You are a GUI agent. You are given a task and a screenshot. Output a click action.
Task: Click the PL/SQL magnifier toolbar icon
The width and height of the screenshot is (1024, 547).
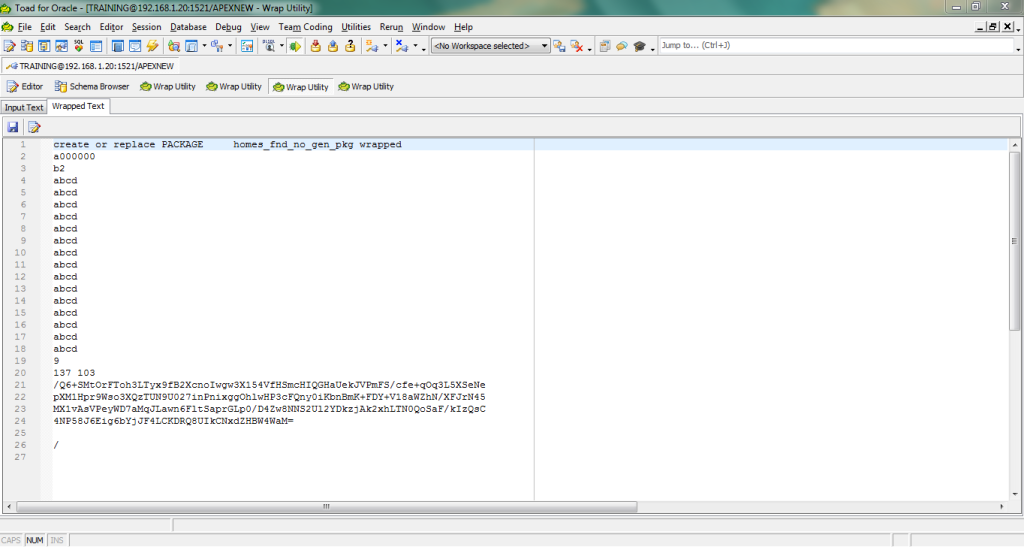click(268, 46)
